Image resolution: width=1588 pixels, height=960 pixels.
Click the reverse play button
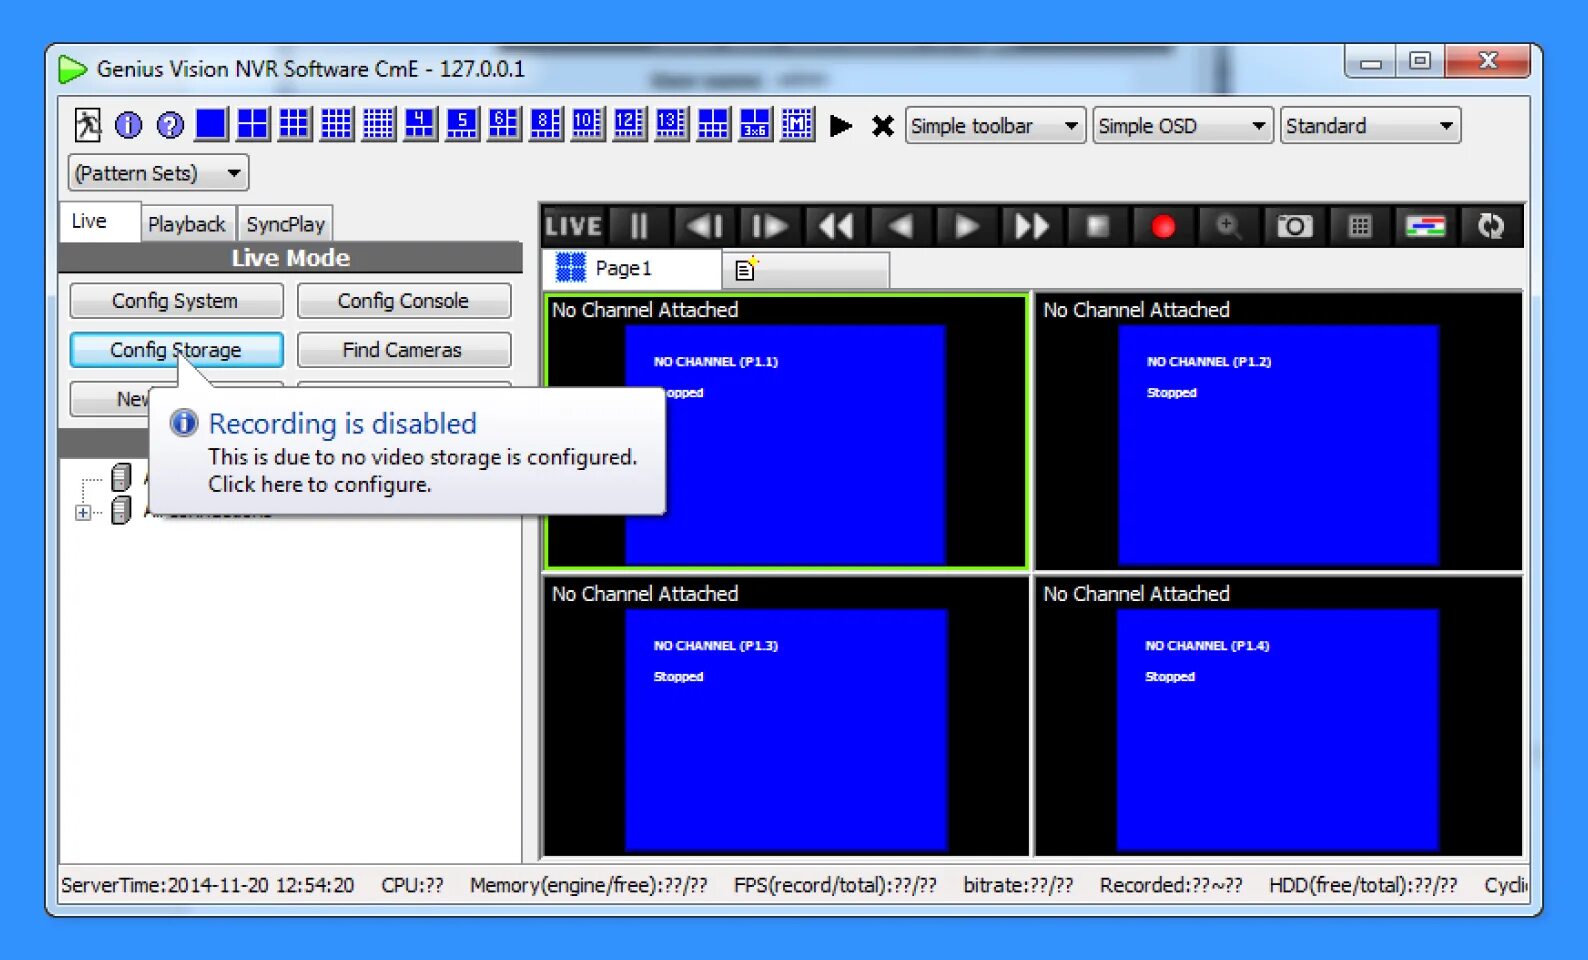pyautogui.click(x=900, y=226)
